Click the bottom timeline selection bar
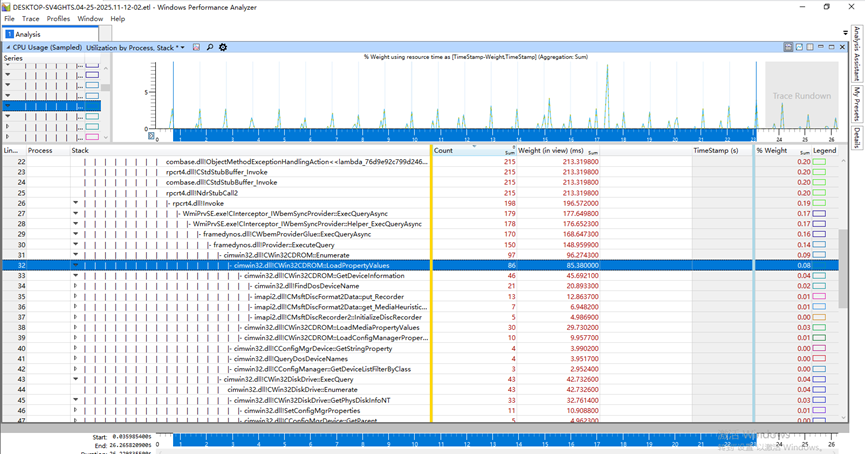The width and height of the screenshot is (865, 454). point(464,440)
